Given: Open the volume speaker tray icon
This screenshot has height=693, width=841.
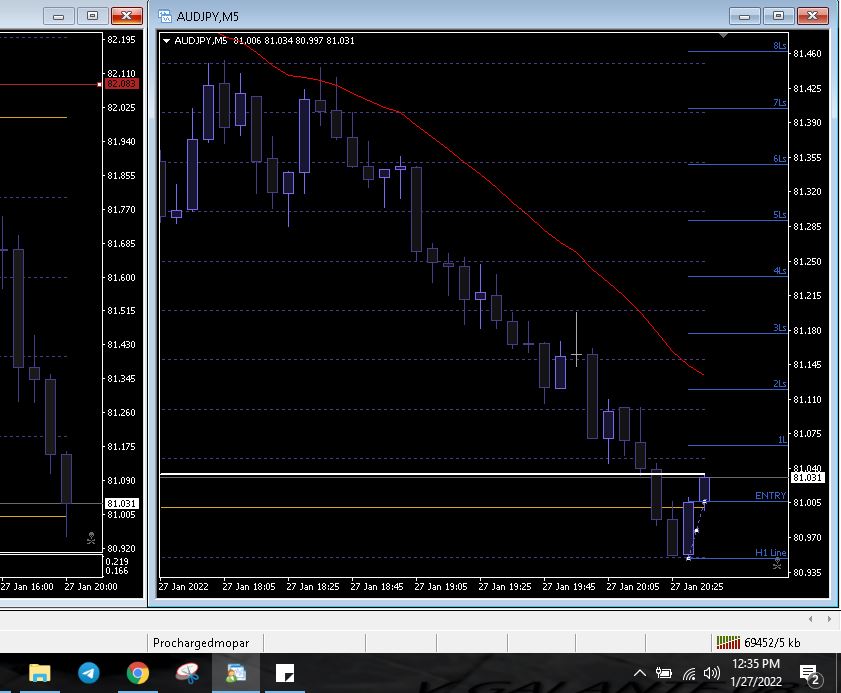Looking at the screenshot, I should (x=712, y=673).
